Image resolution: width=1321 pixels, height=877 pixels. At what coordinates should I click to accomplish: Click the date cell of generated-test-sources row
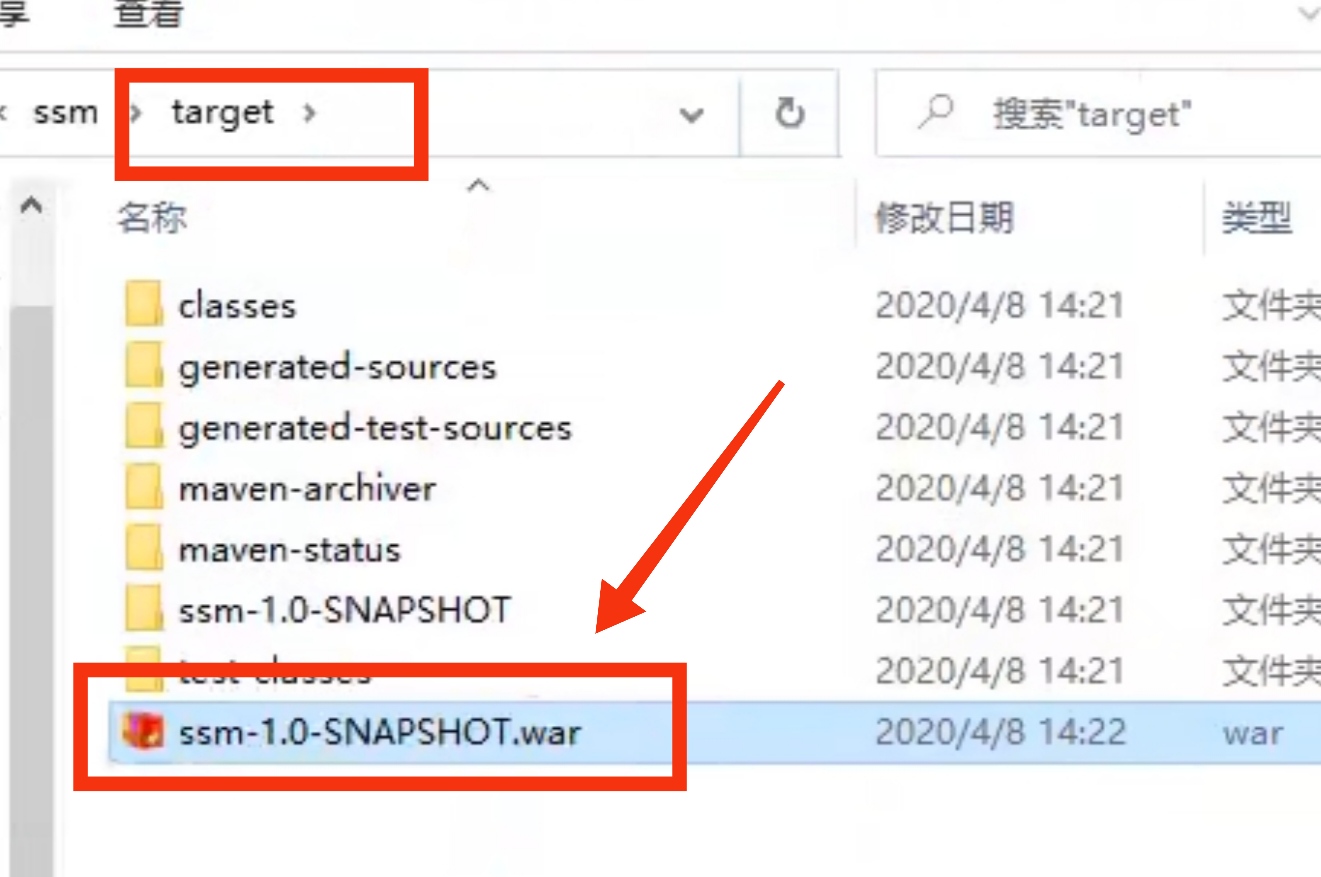[1000, 429]
